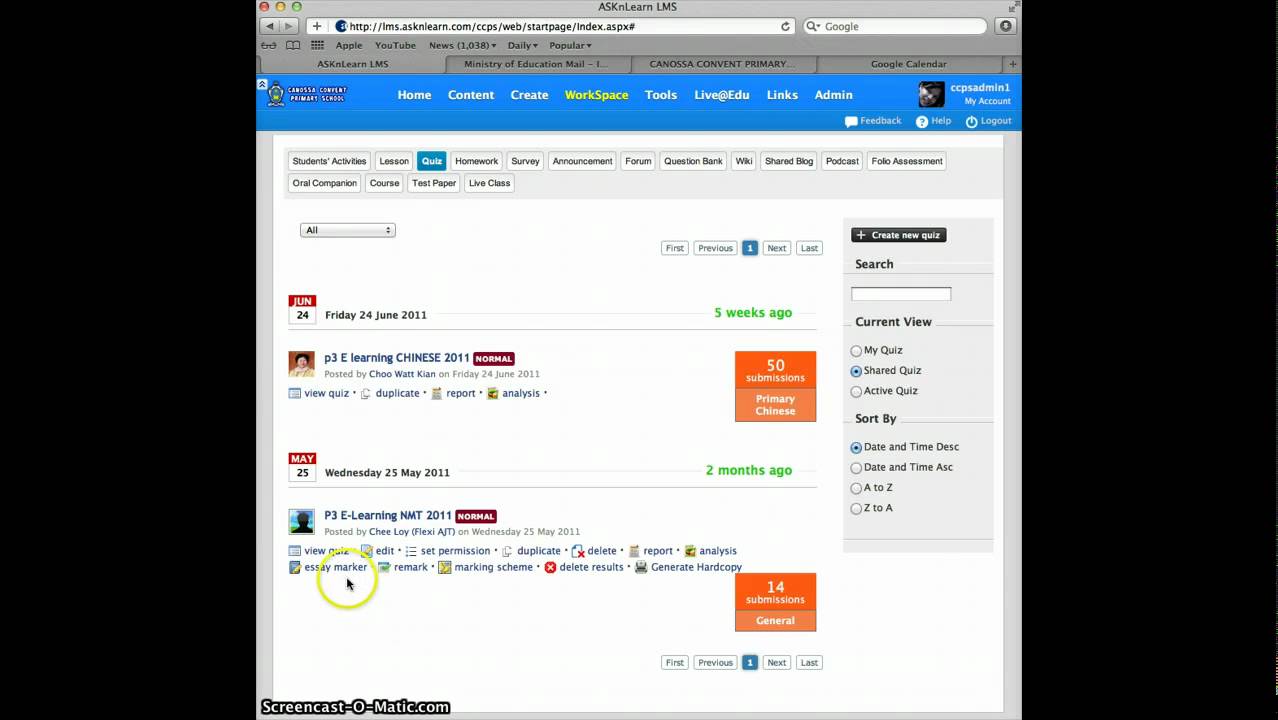Click the add bookmark plus button
This screenshot has width=1278, height=720.
(317, 26)
